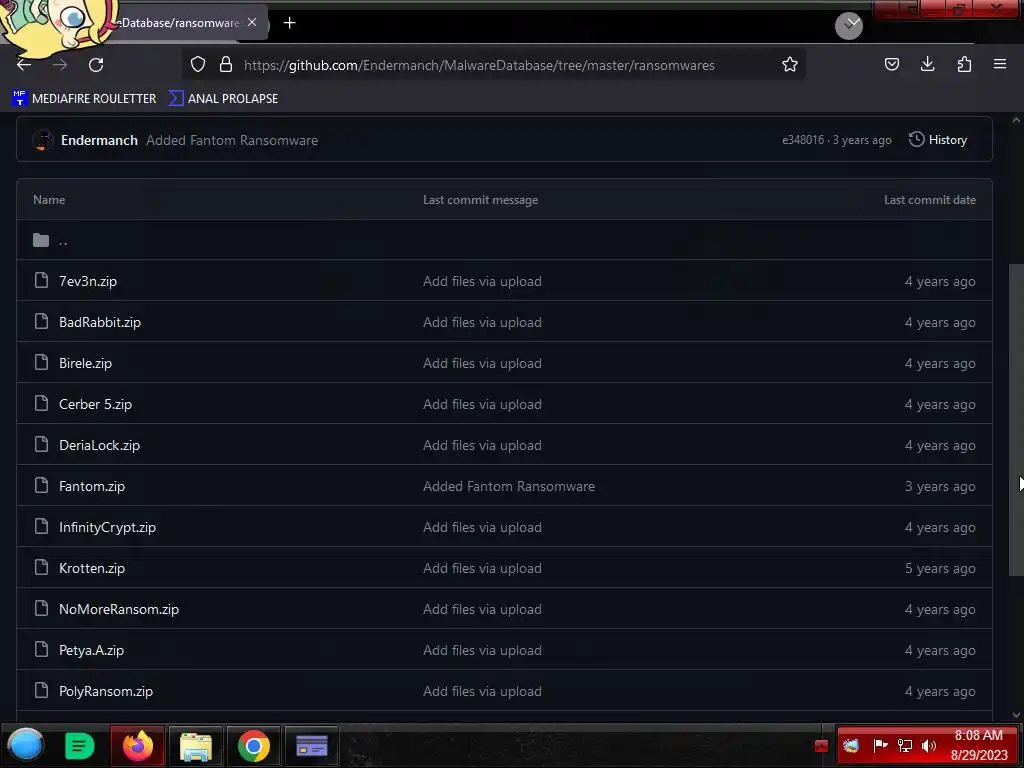Click '5 years ago' date on Krotten row

tap(940, 568)
